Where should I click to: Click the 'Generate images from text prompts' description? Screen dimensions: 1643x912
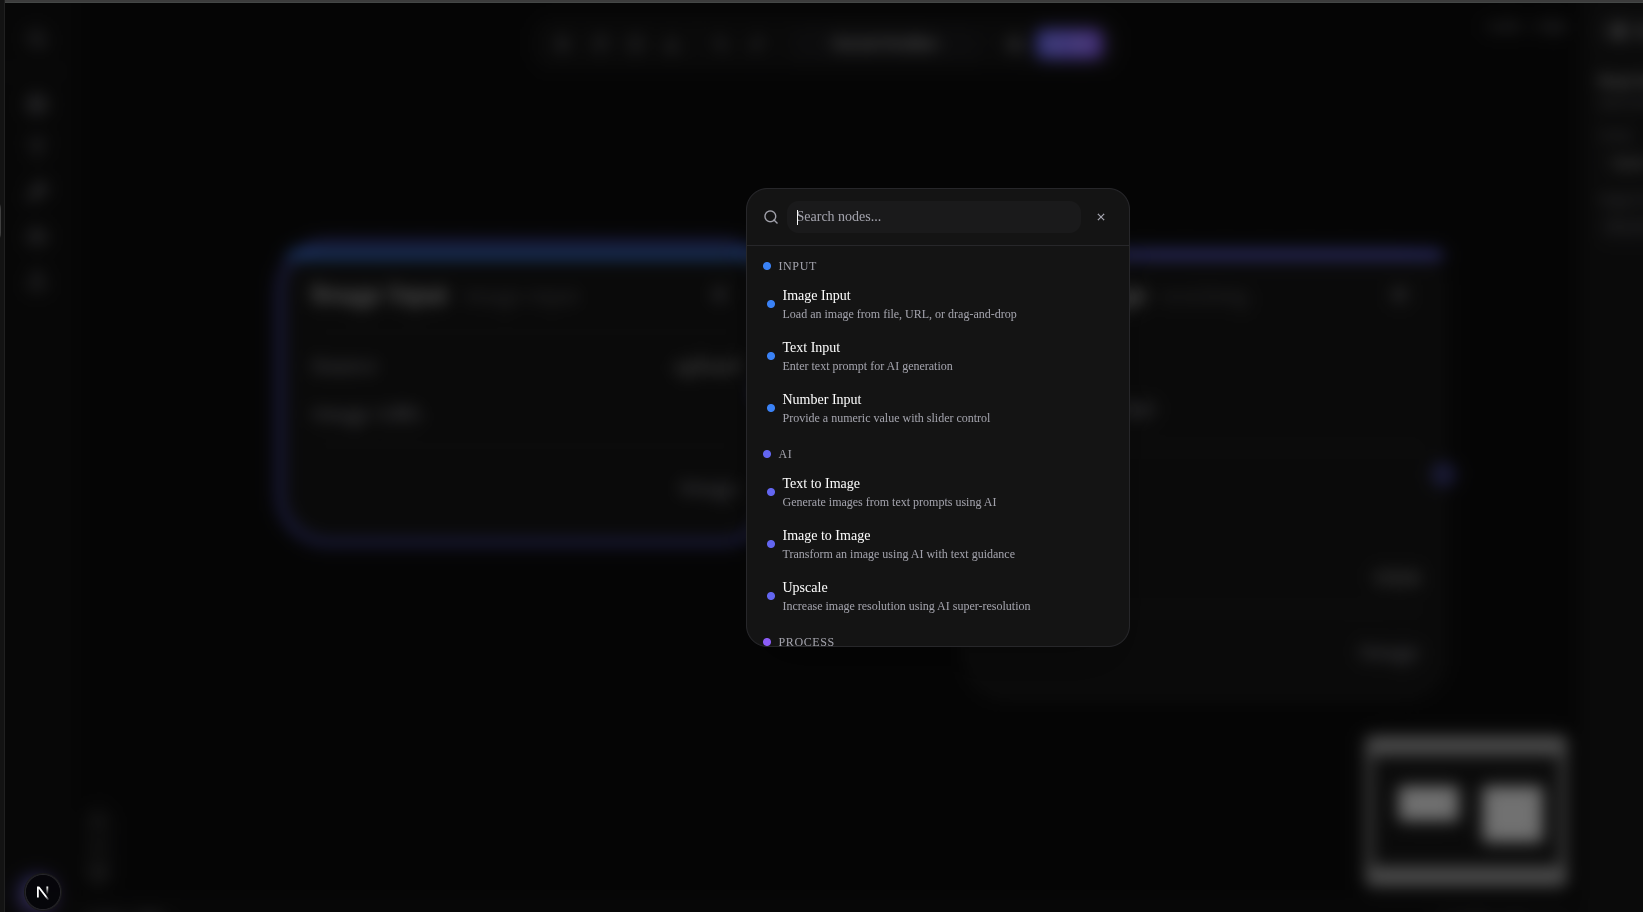click(x=889, y=502)
